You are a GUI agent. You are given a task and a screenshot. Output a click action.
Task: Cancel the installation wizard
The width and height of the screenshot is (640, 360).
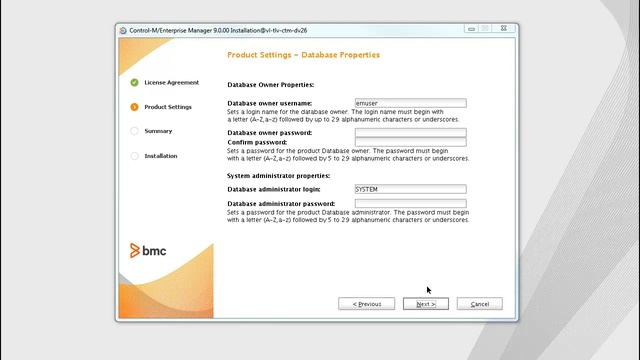pos(480,304)
